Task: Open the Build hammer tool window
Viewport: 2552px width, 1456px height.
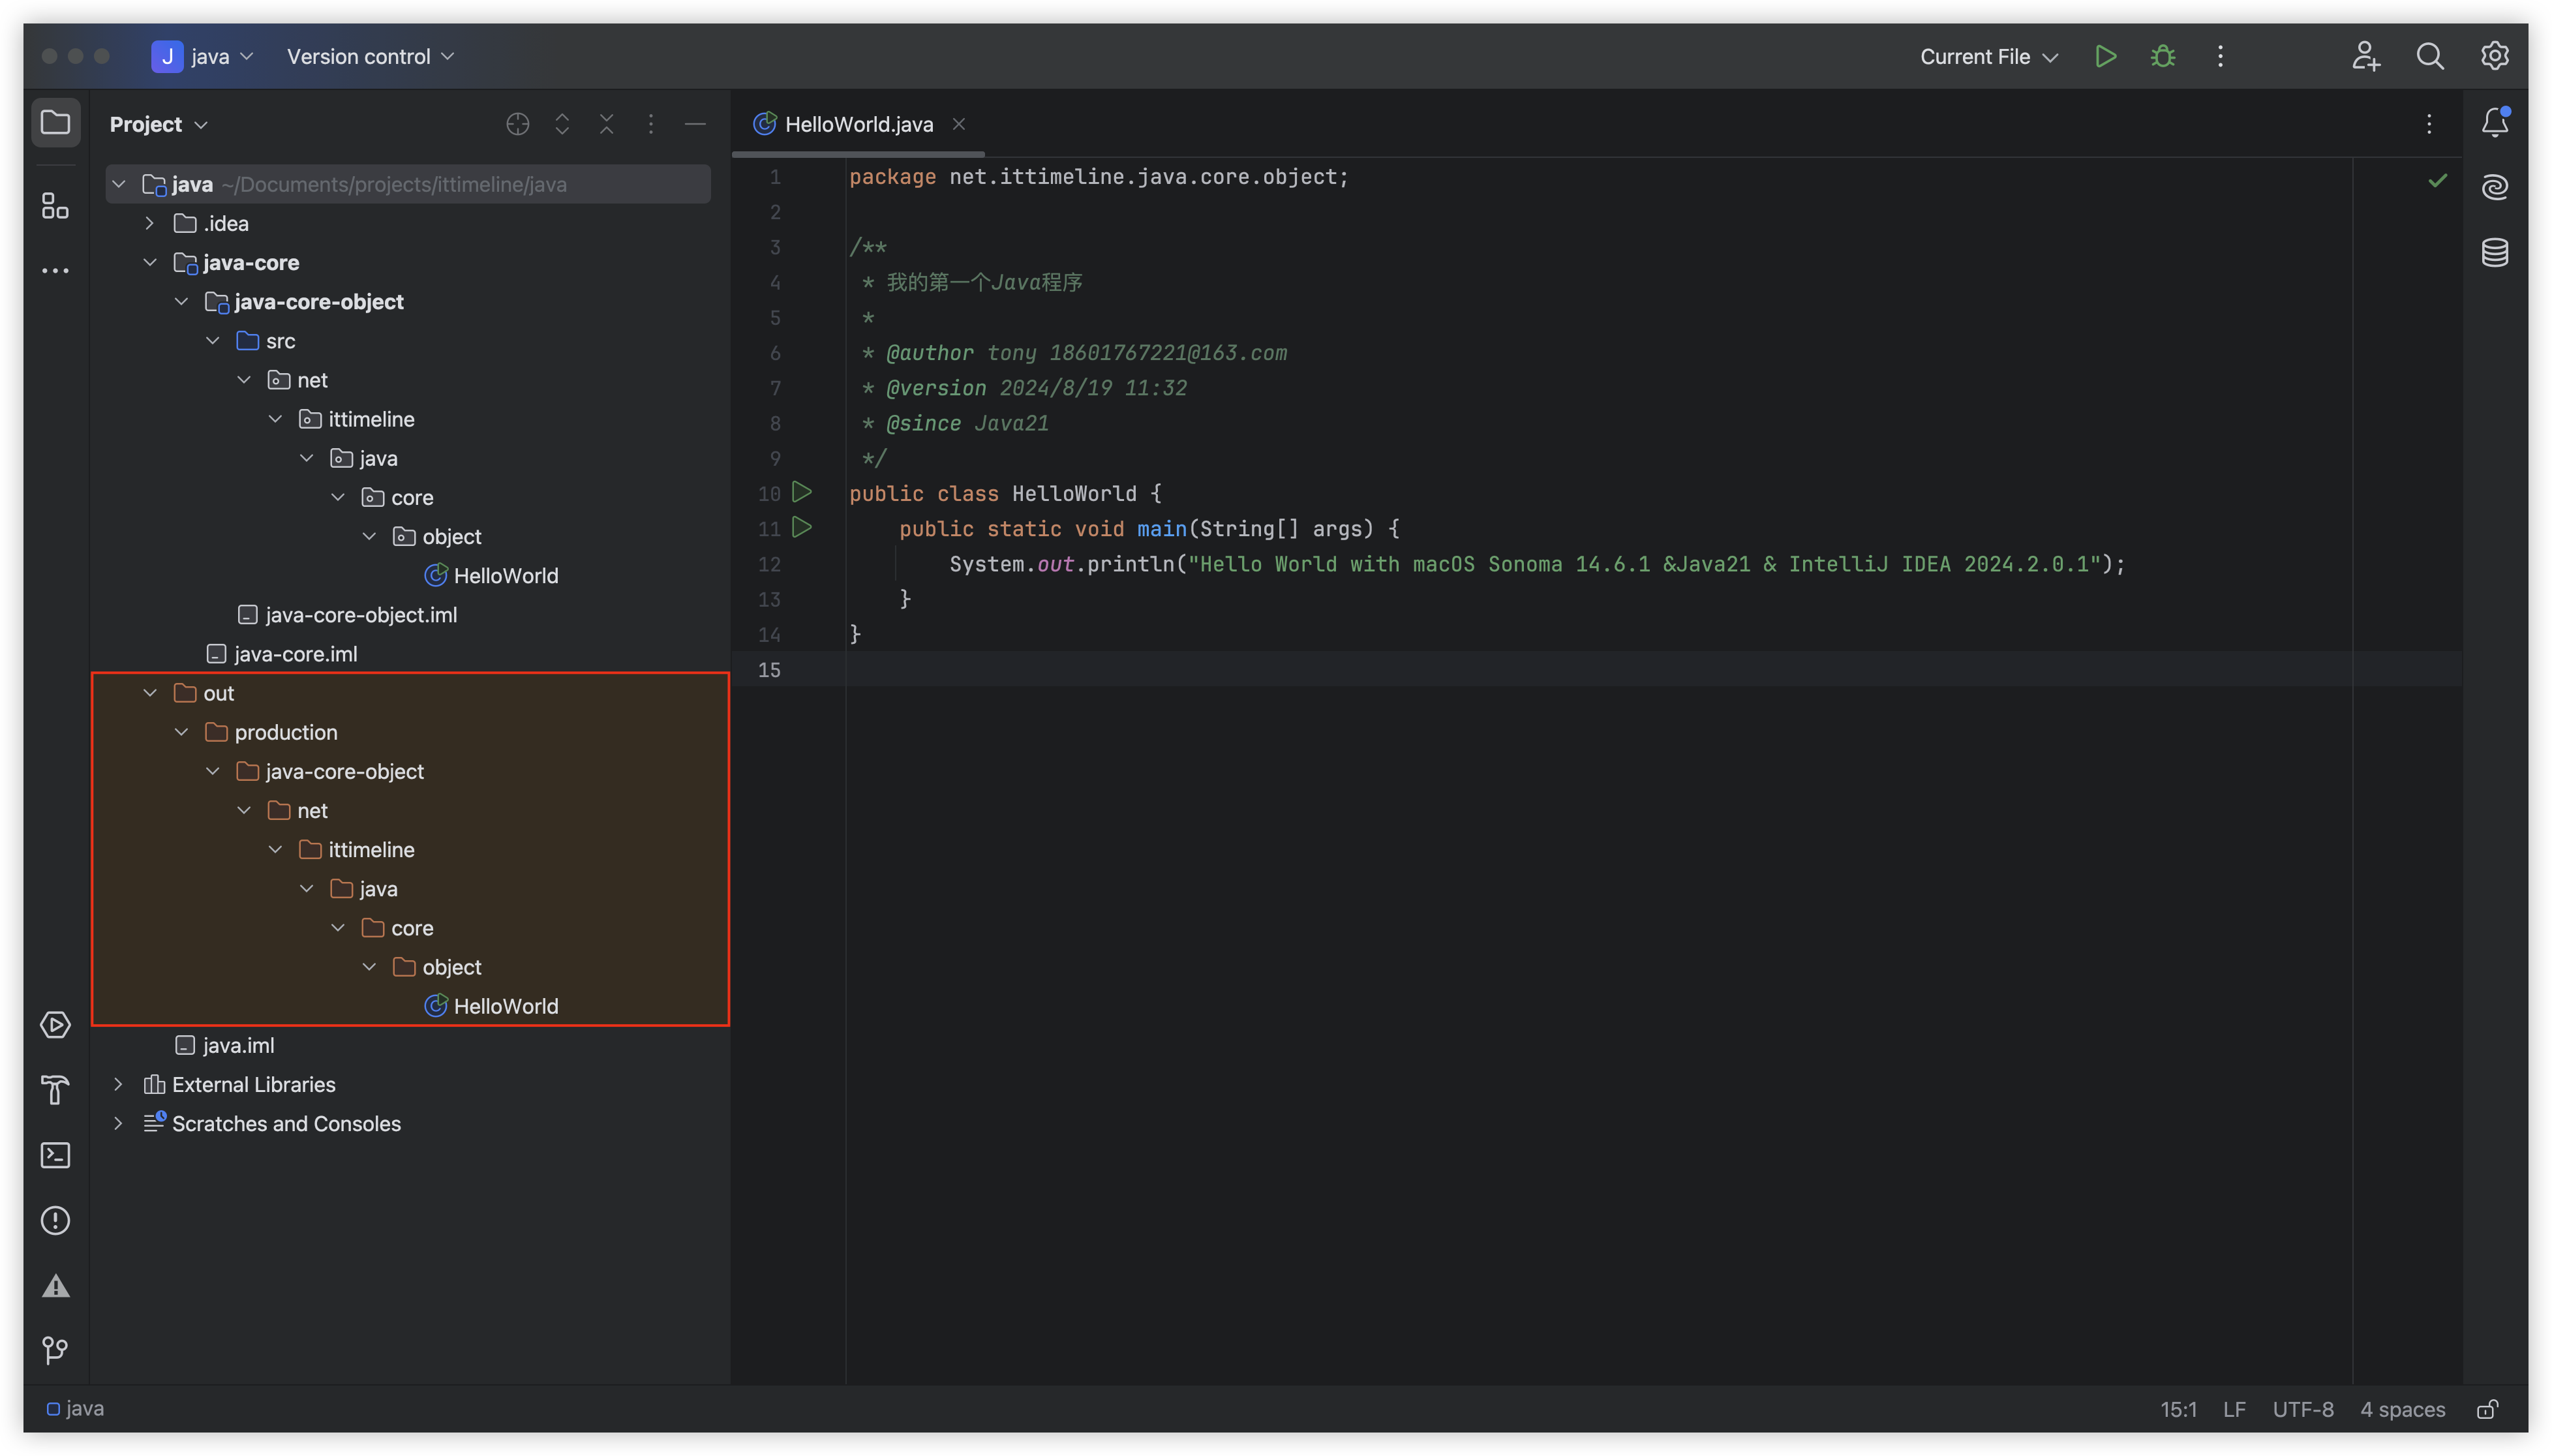Action: click(x=55, y=1090)
